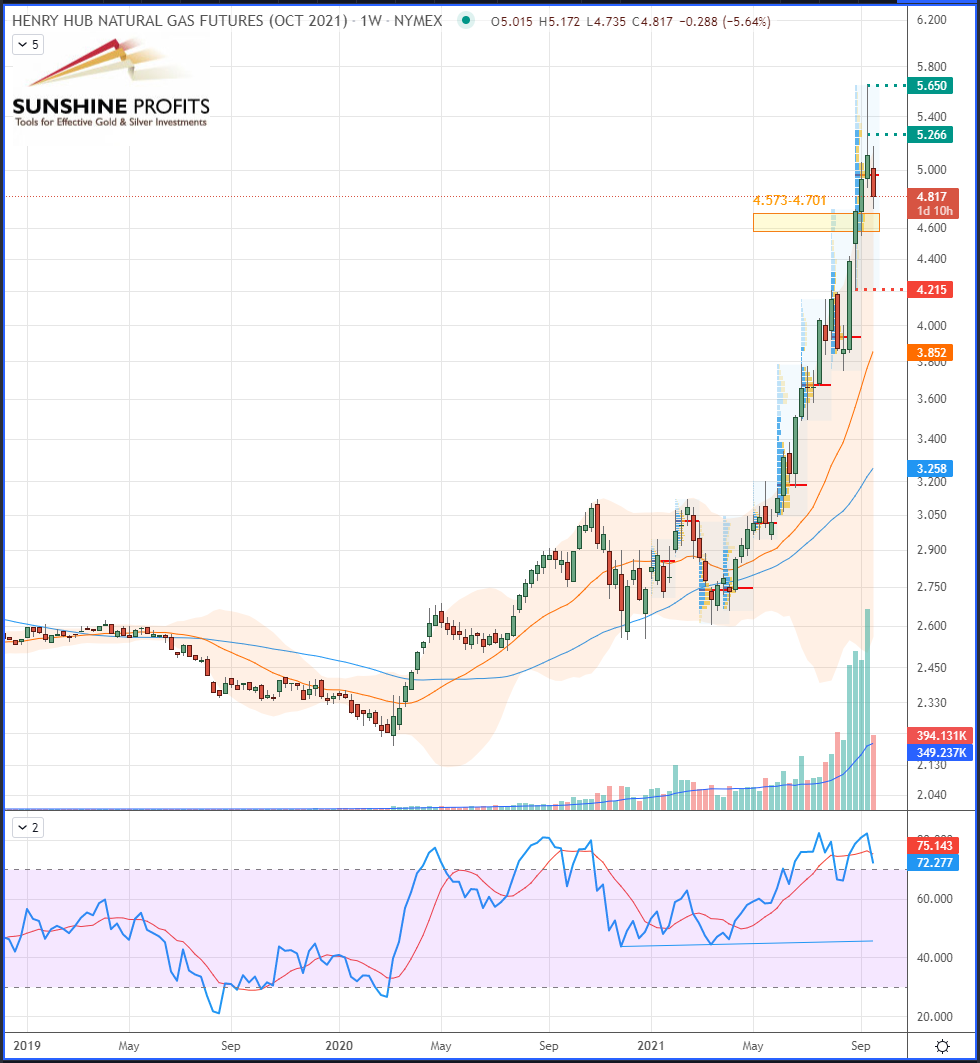Click the 3.258 blue moving average label

[931, 468]
